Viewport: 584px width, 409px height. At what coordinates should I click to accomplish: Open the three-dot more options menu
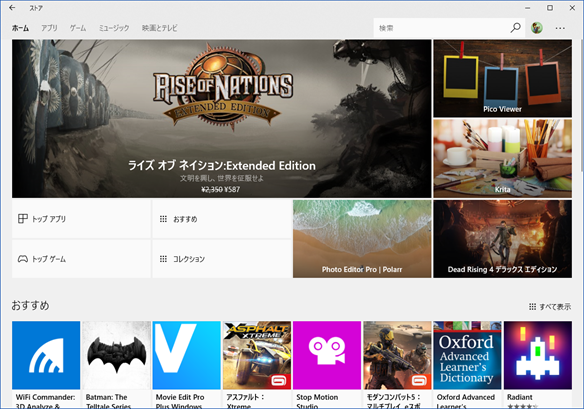pos(560,28)
